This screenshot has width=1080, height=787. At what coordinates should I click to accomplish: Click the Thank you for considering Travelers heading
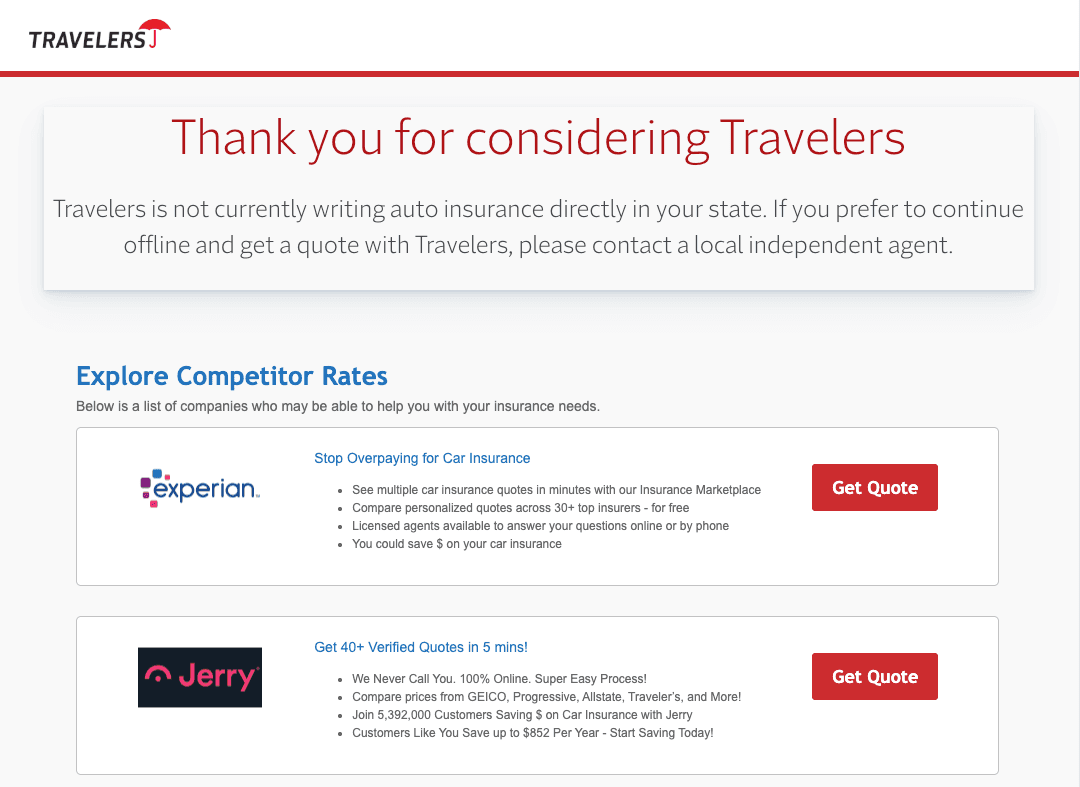(538, 137)
